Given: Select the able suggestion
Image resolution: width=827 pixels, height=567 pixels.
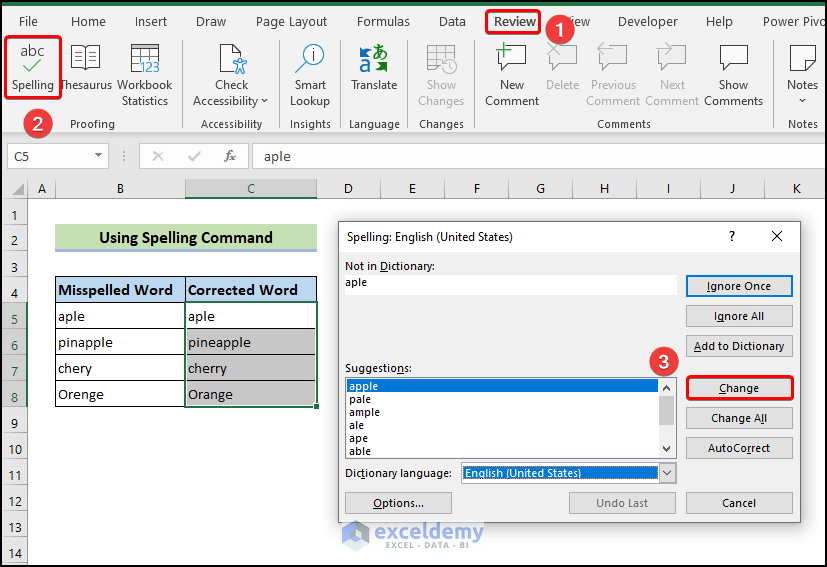Looking at the screenshot, I should point(502,451).
